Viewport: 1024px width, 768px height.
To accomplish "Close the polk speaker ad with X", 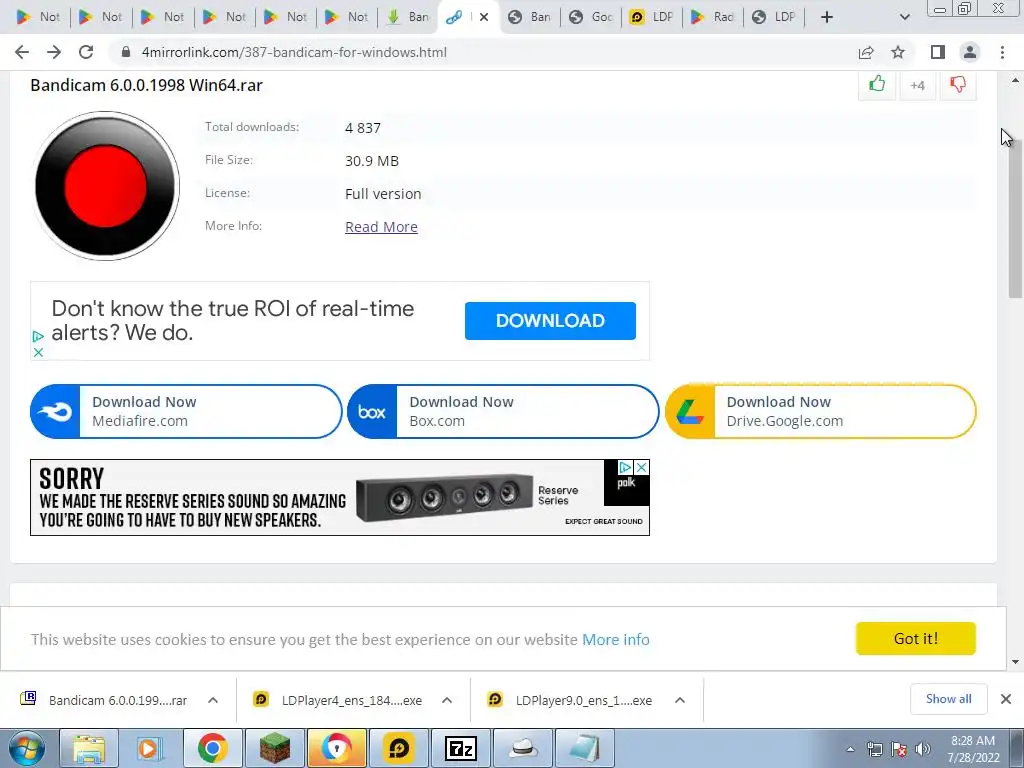I will (641, 468).
